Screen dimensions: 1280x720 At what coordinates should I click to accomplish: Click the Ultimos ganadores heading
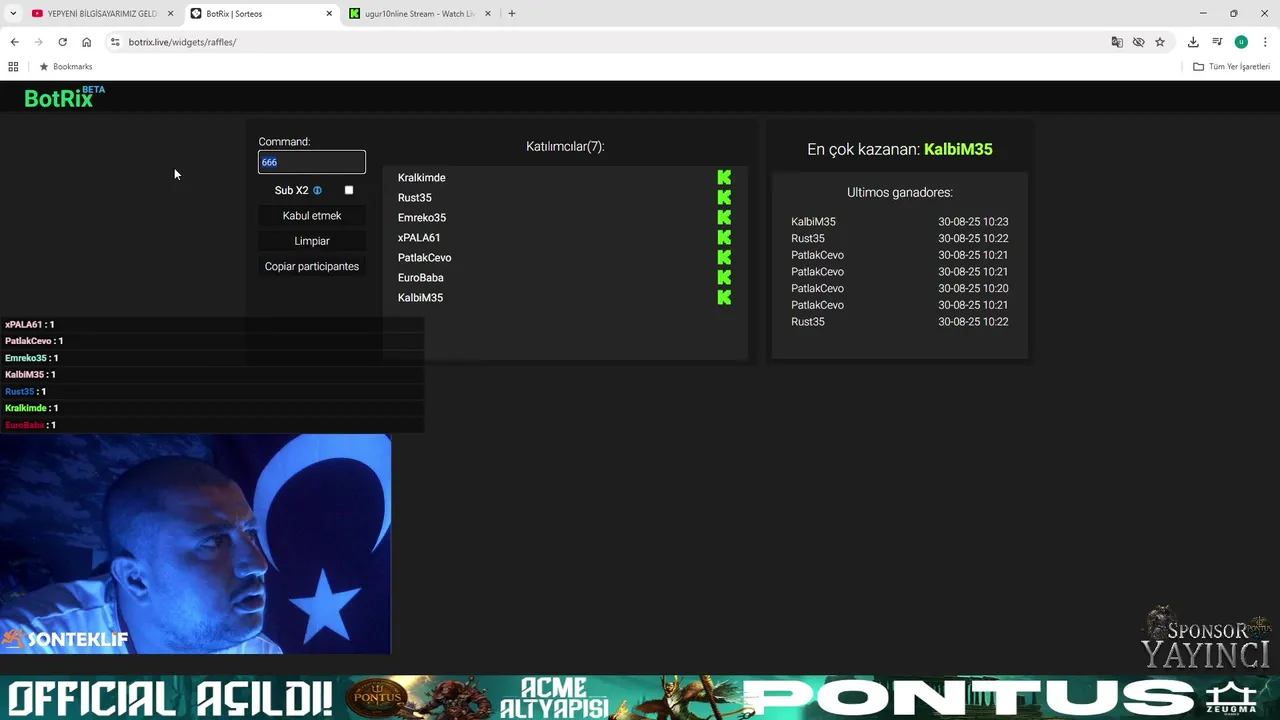click(x=900, y=192)
